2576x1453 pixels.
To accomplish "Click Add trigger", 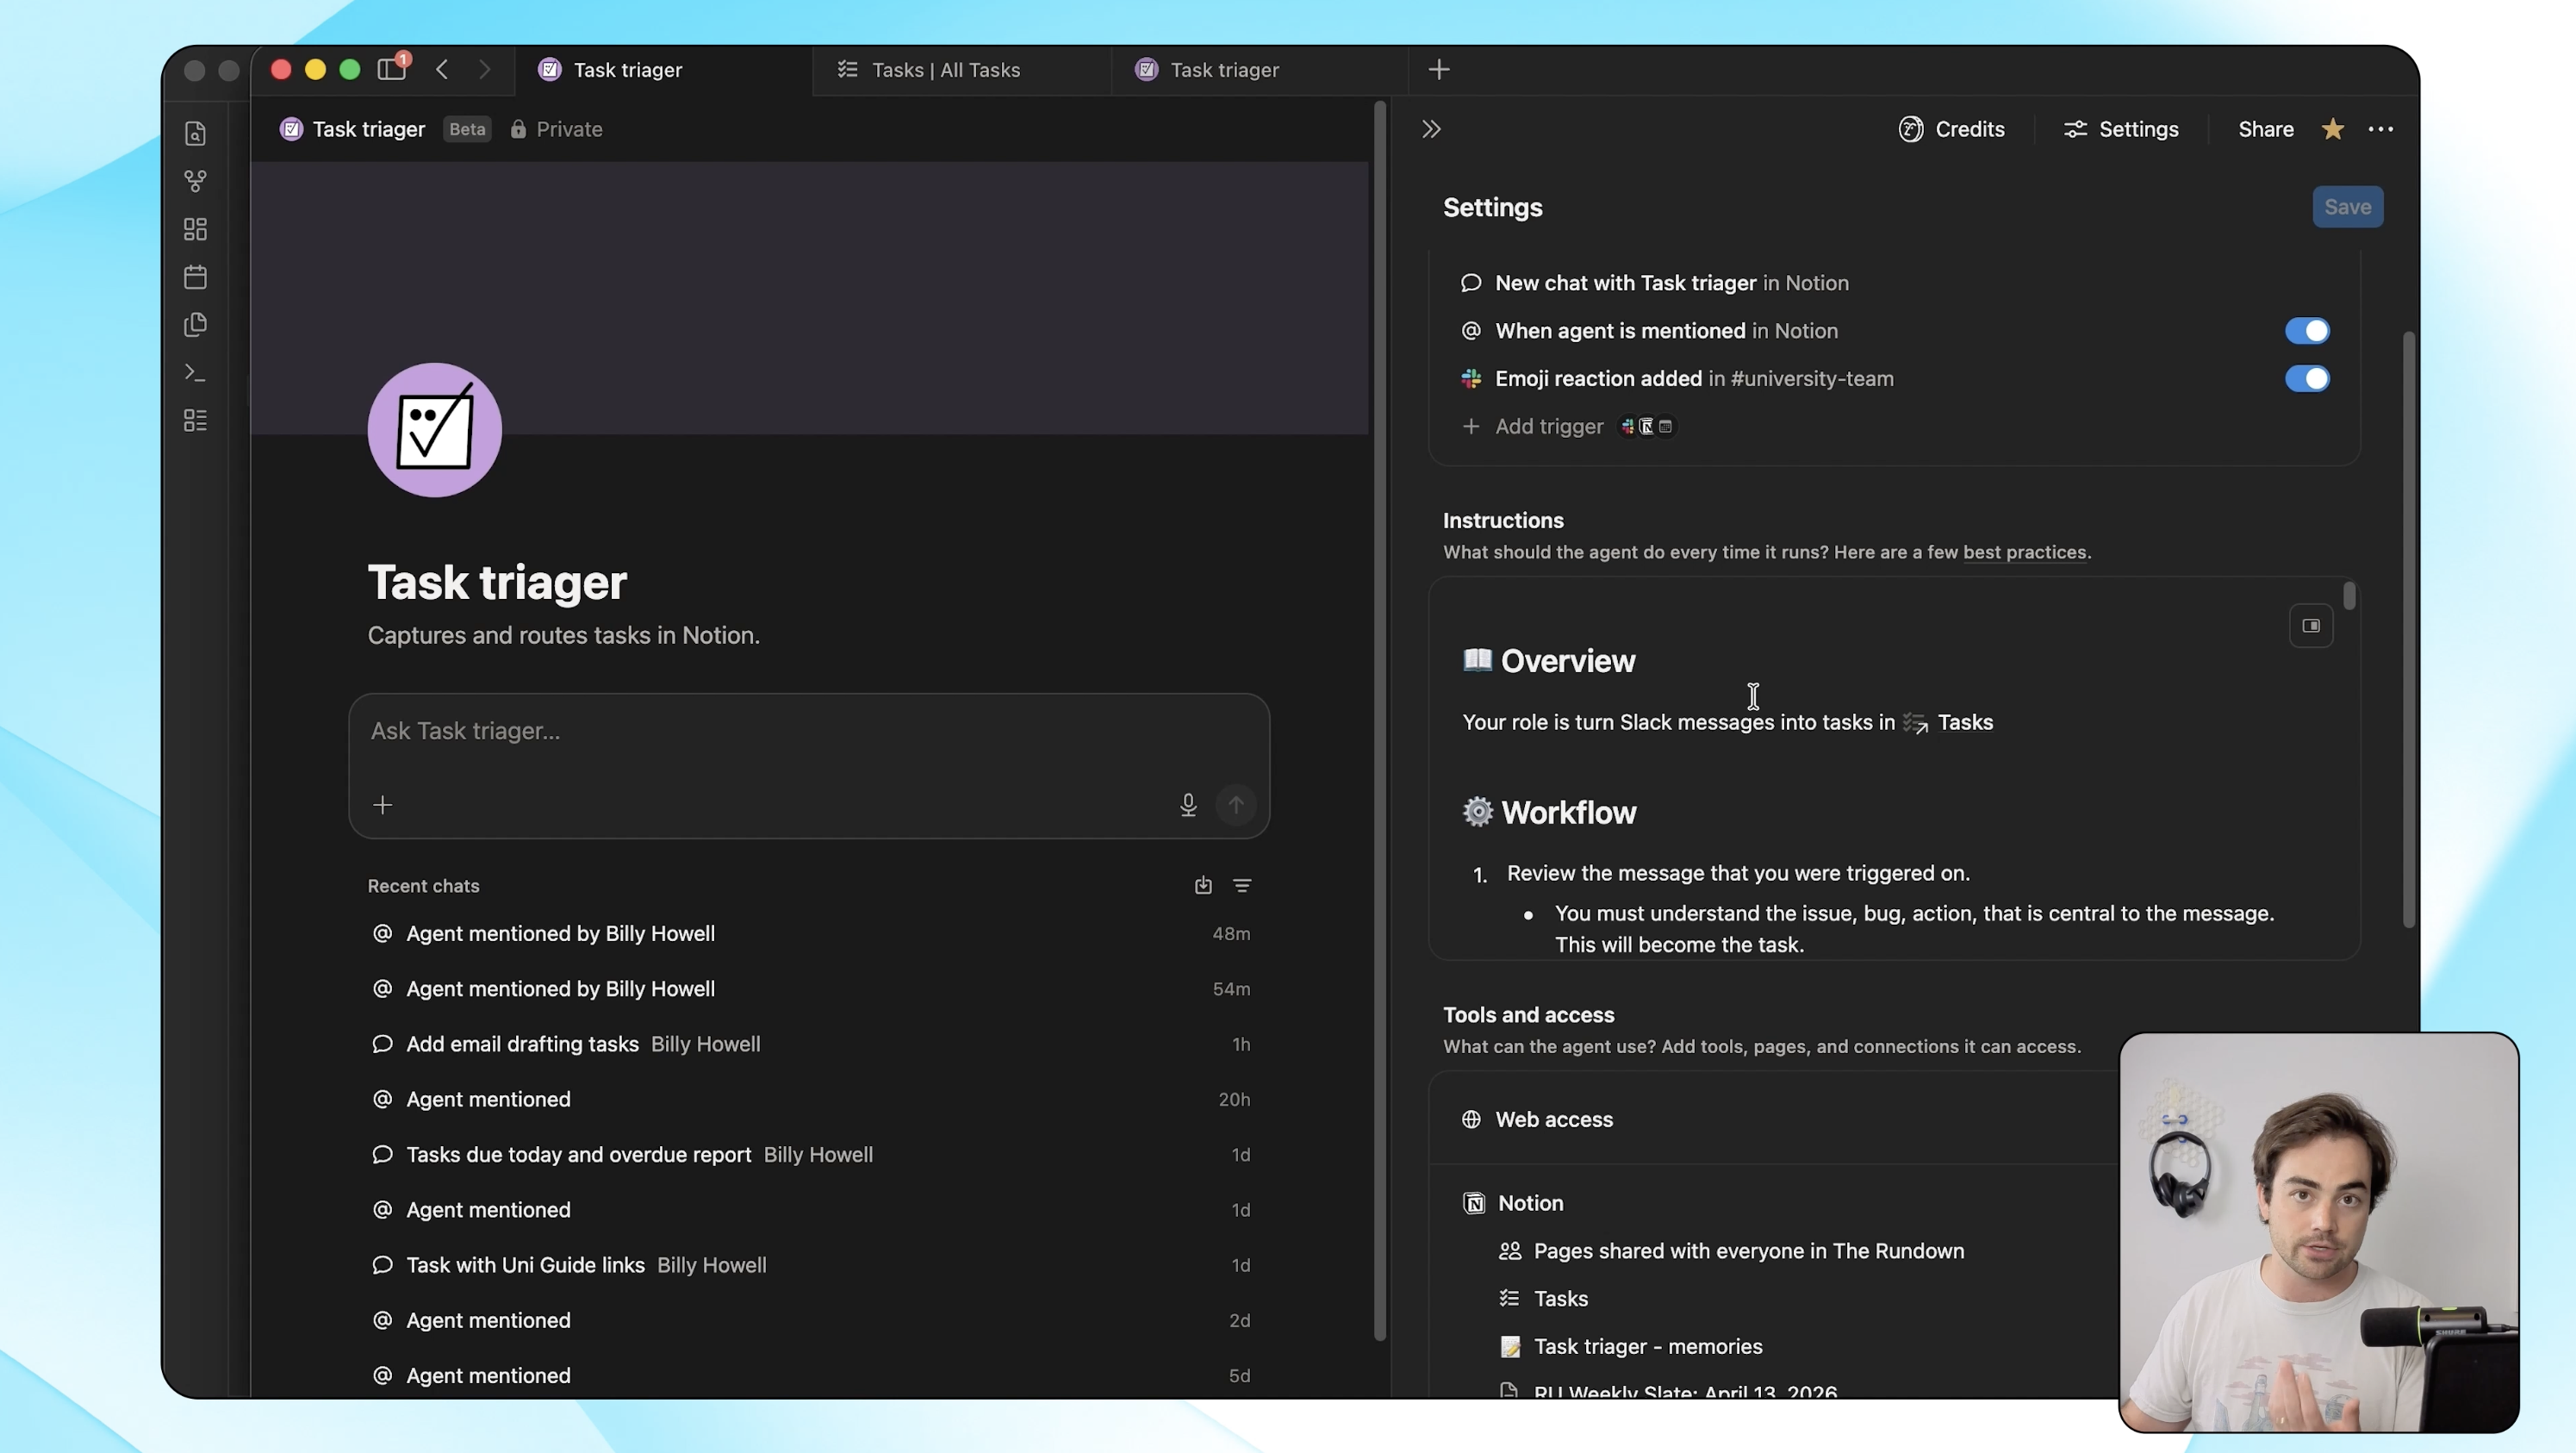I will [1548, 426].
